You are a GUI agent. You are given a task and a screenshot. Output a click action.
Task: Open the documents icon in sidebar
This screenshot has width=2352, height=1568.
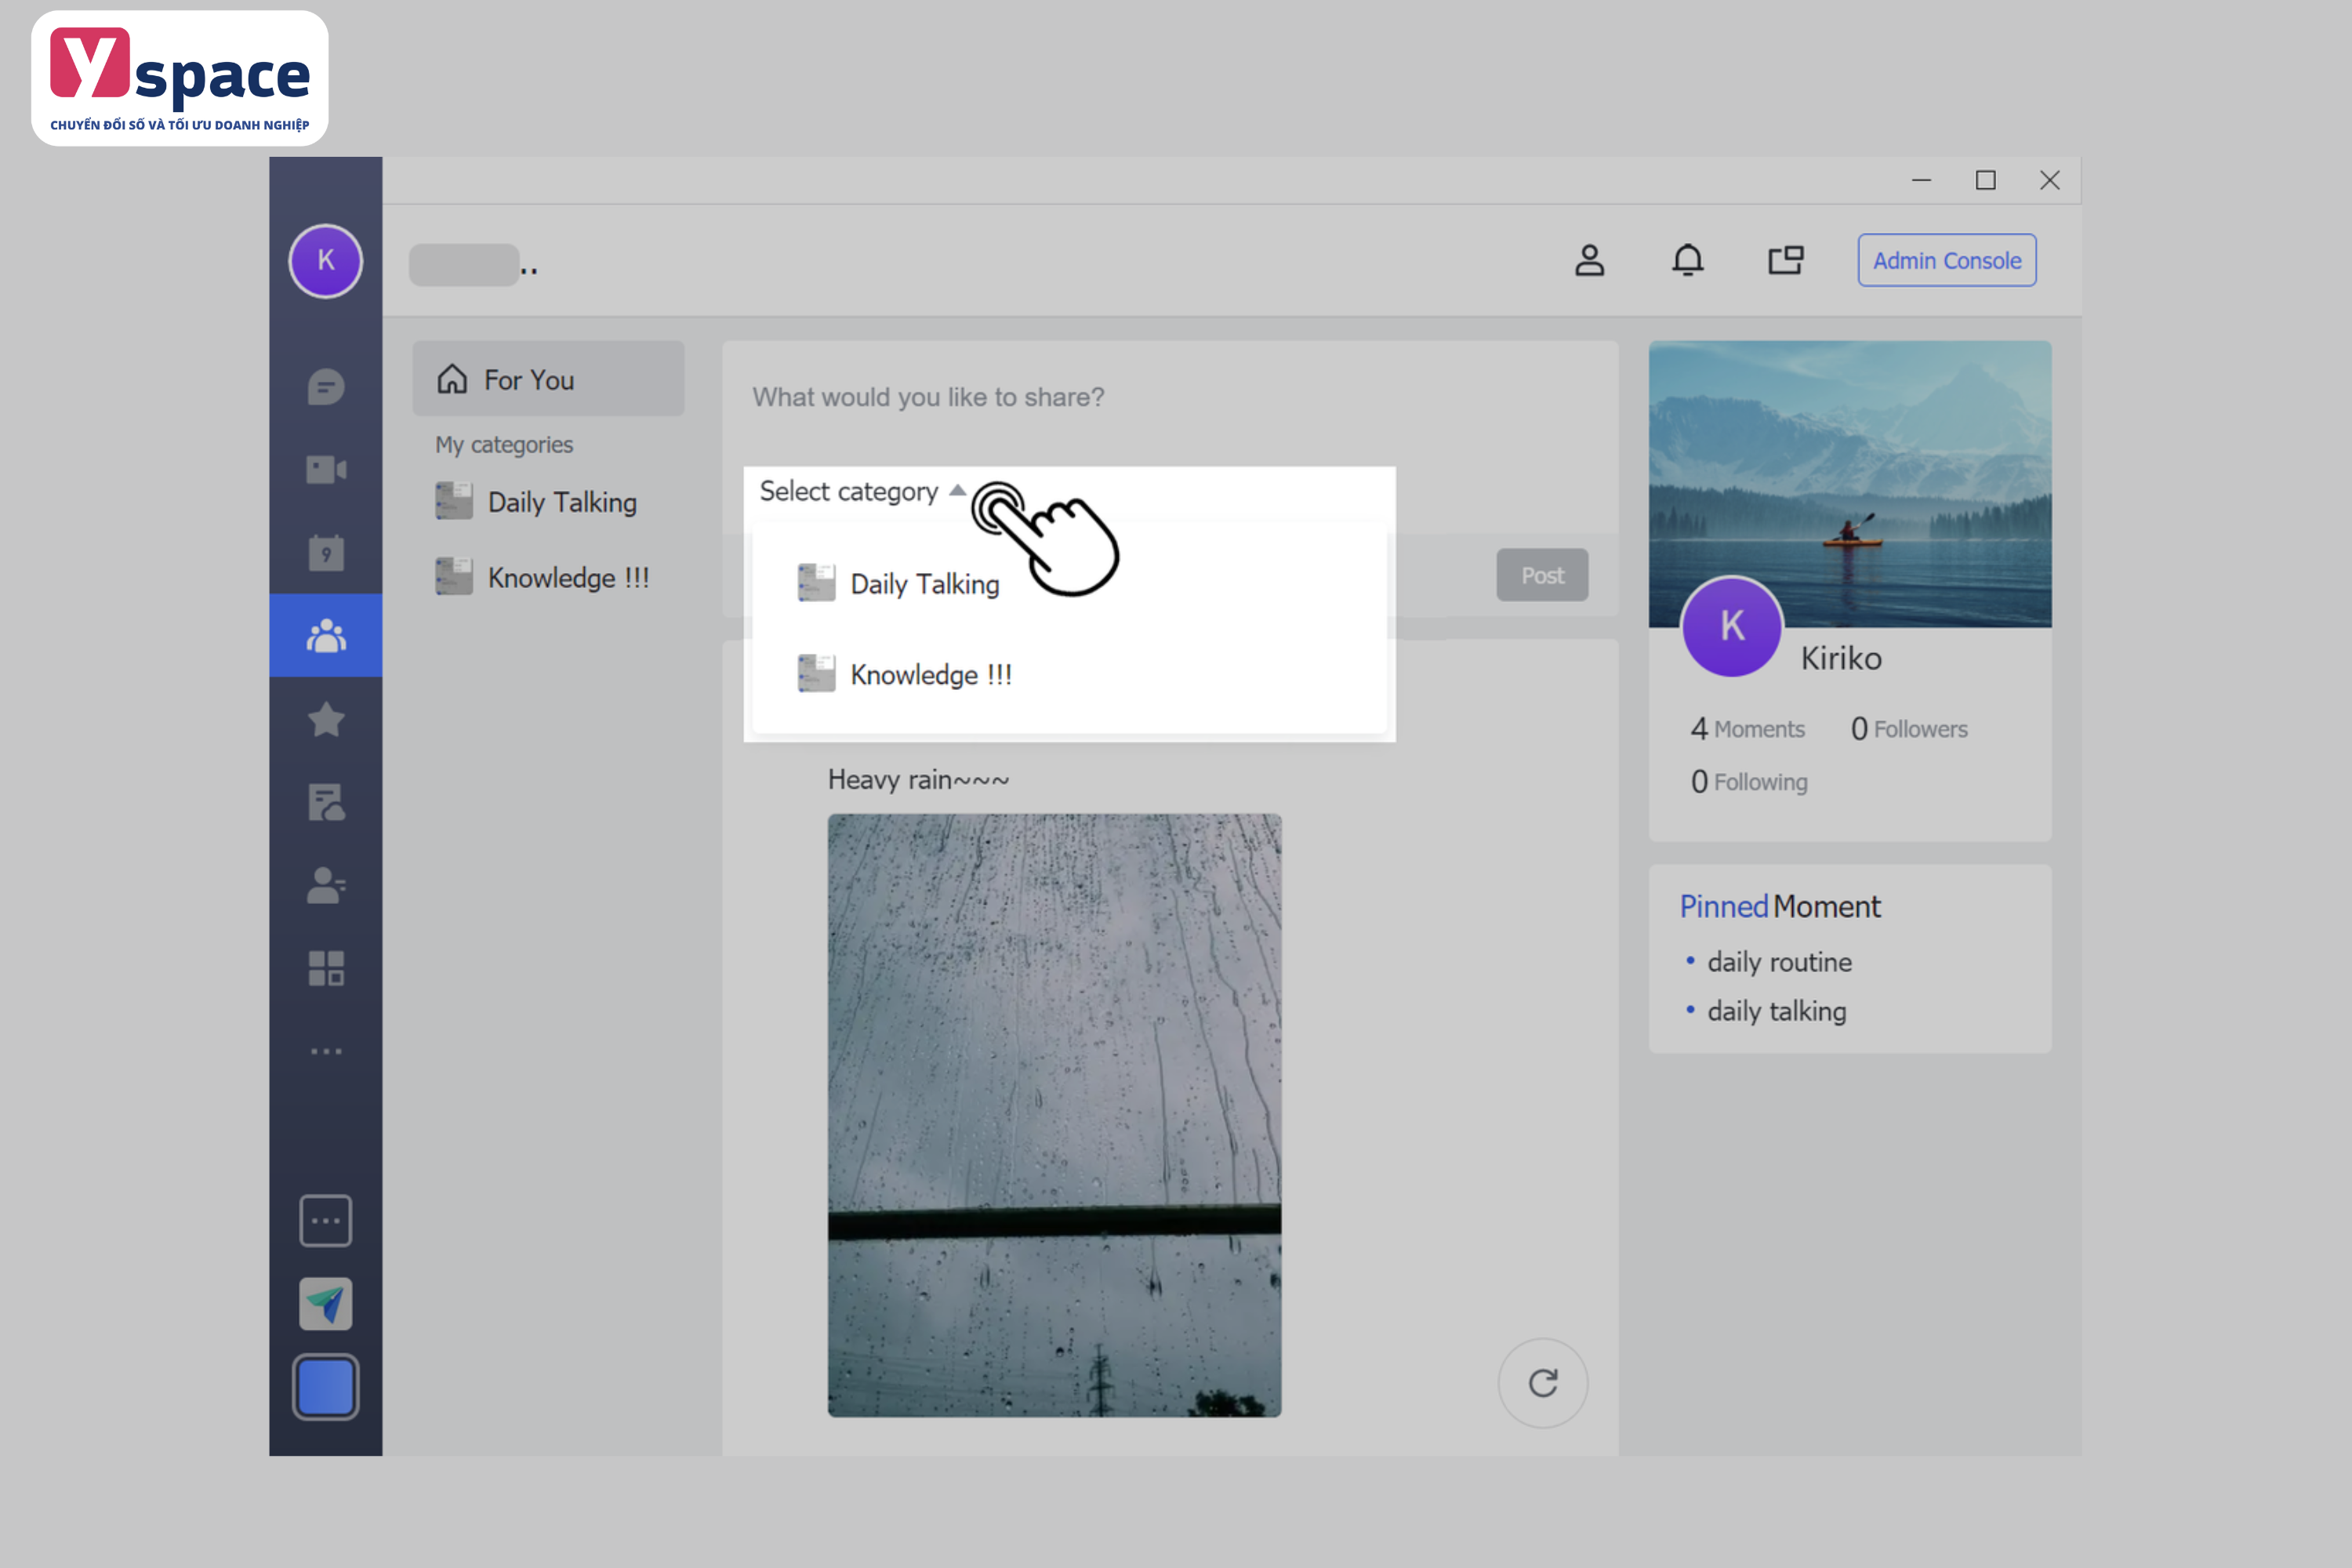coord(326,802)
